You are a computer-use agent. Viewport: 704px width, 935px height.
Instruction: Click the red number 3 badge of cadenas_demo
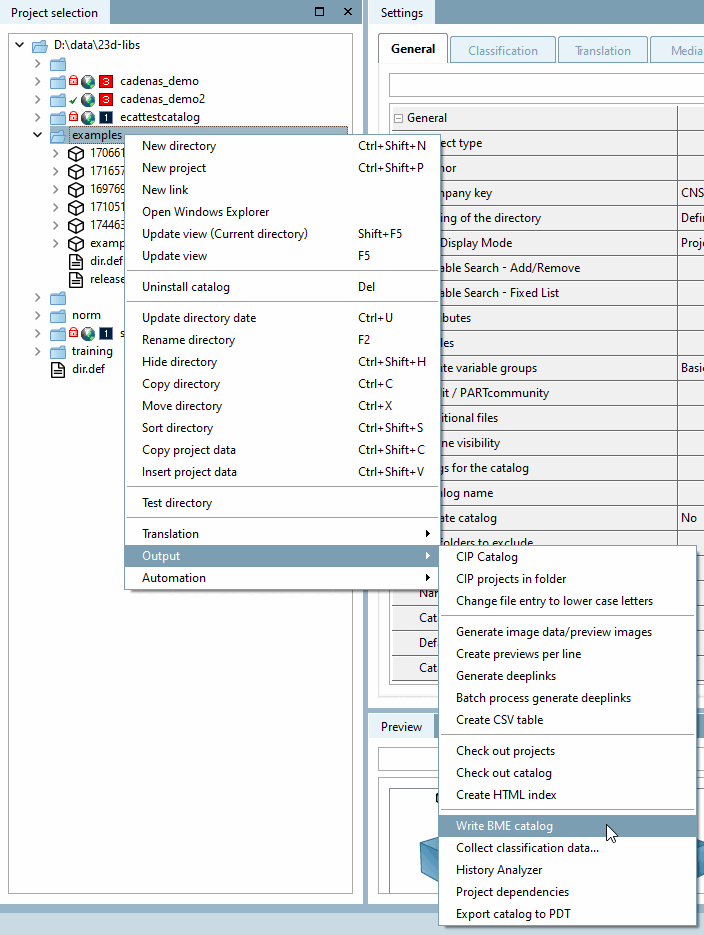pos(106,82)
